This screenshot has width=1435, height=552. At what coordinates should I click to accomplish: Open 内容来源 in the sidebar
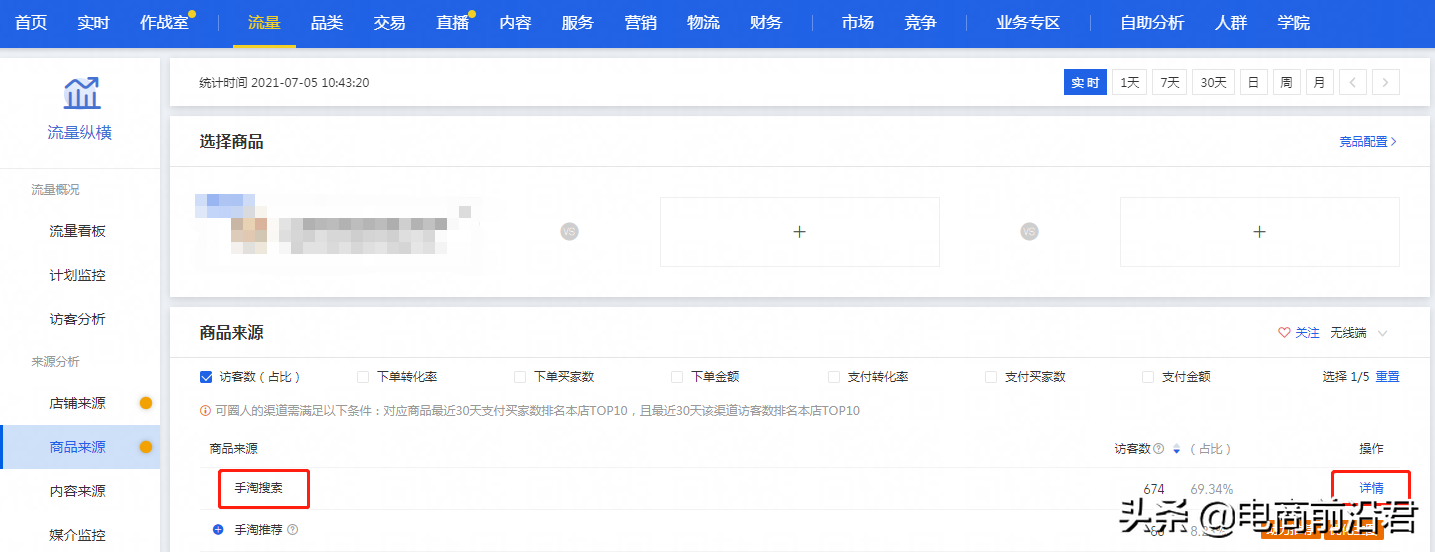click(x=78, y=491)
